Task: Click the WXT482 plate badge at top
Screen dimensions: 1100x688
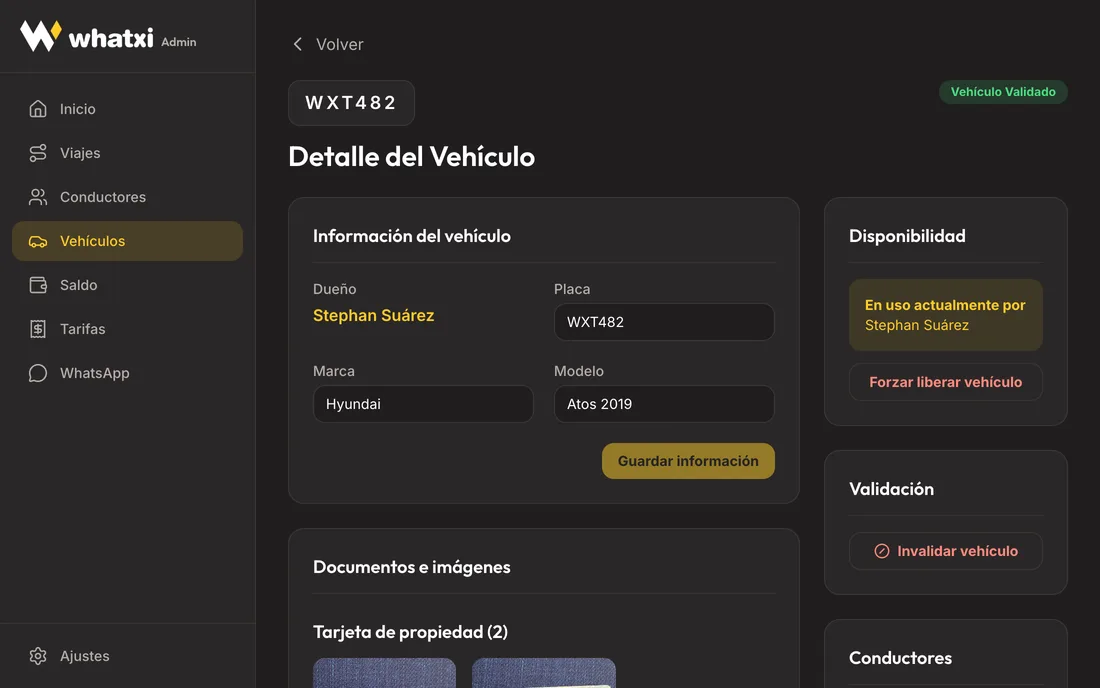Action: (351, 103)
